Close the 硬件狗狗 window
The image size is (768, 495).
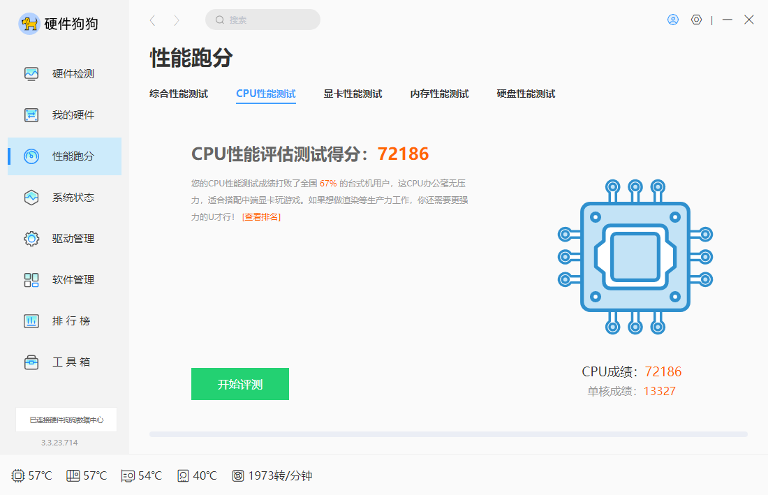click(749, 20)
